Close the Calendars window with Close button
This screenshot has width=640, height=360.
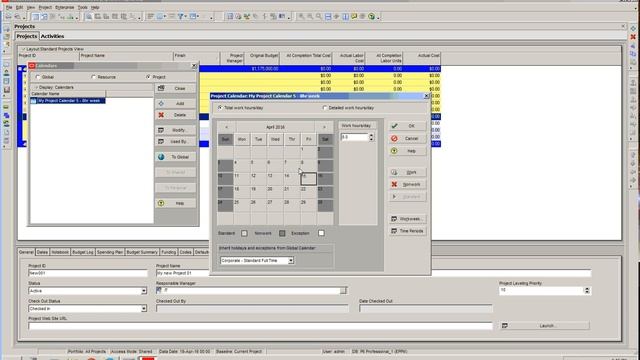pos(176,88)
